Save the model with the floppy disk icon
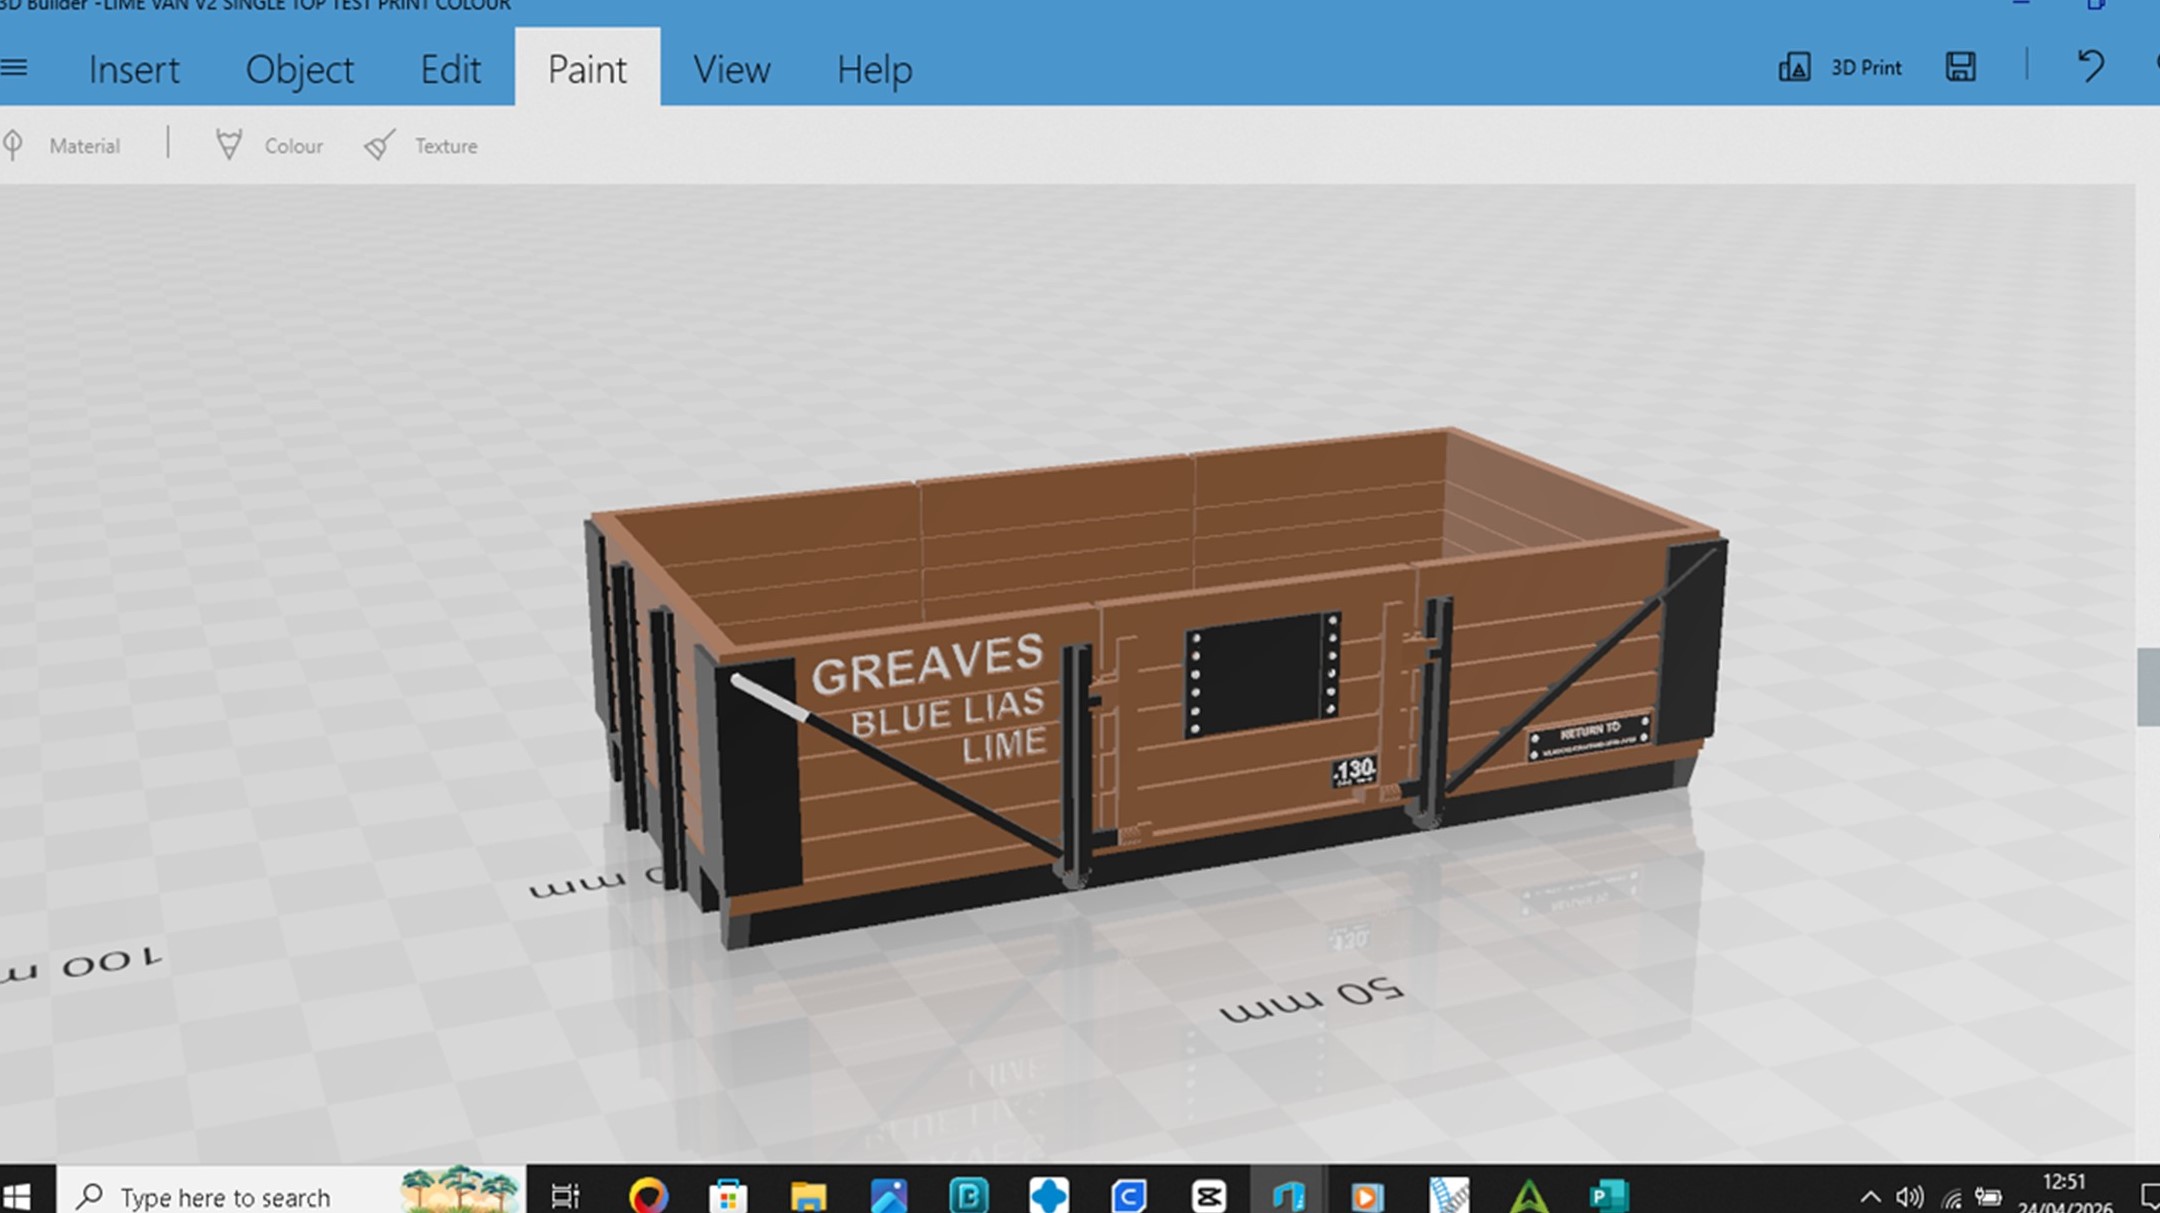The width and height of the screenshot is (2160, 1213). [x=1960, y=68]
